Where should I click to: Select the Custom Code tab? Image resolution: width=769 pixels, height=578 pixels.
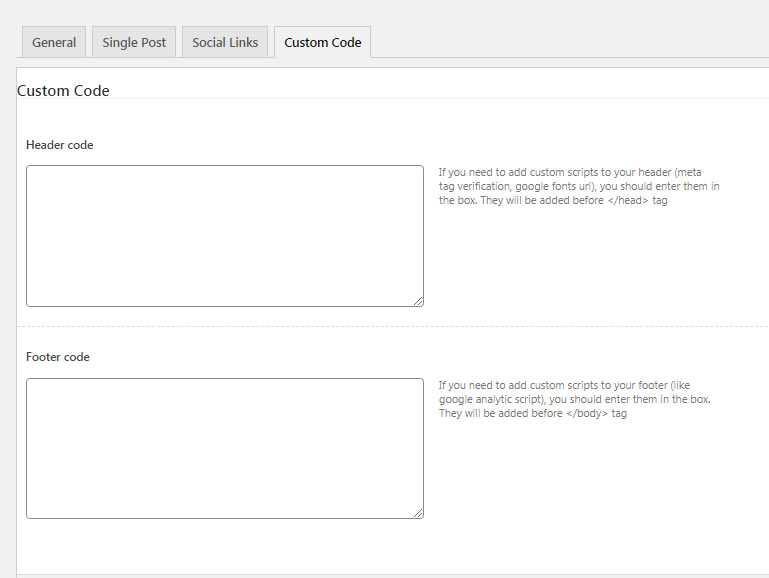323,42
